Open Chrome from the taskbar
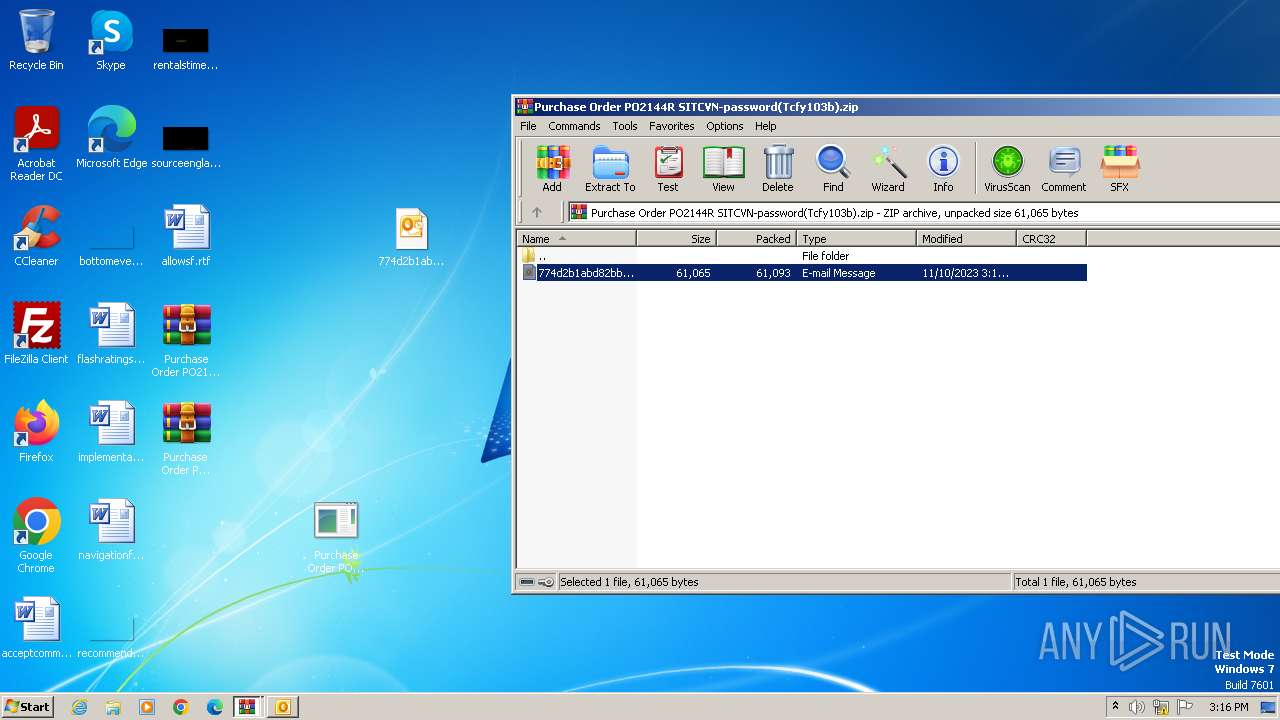Viewport: 1280px width, 720px height. tap(181, 707)
